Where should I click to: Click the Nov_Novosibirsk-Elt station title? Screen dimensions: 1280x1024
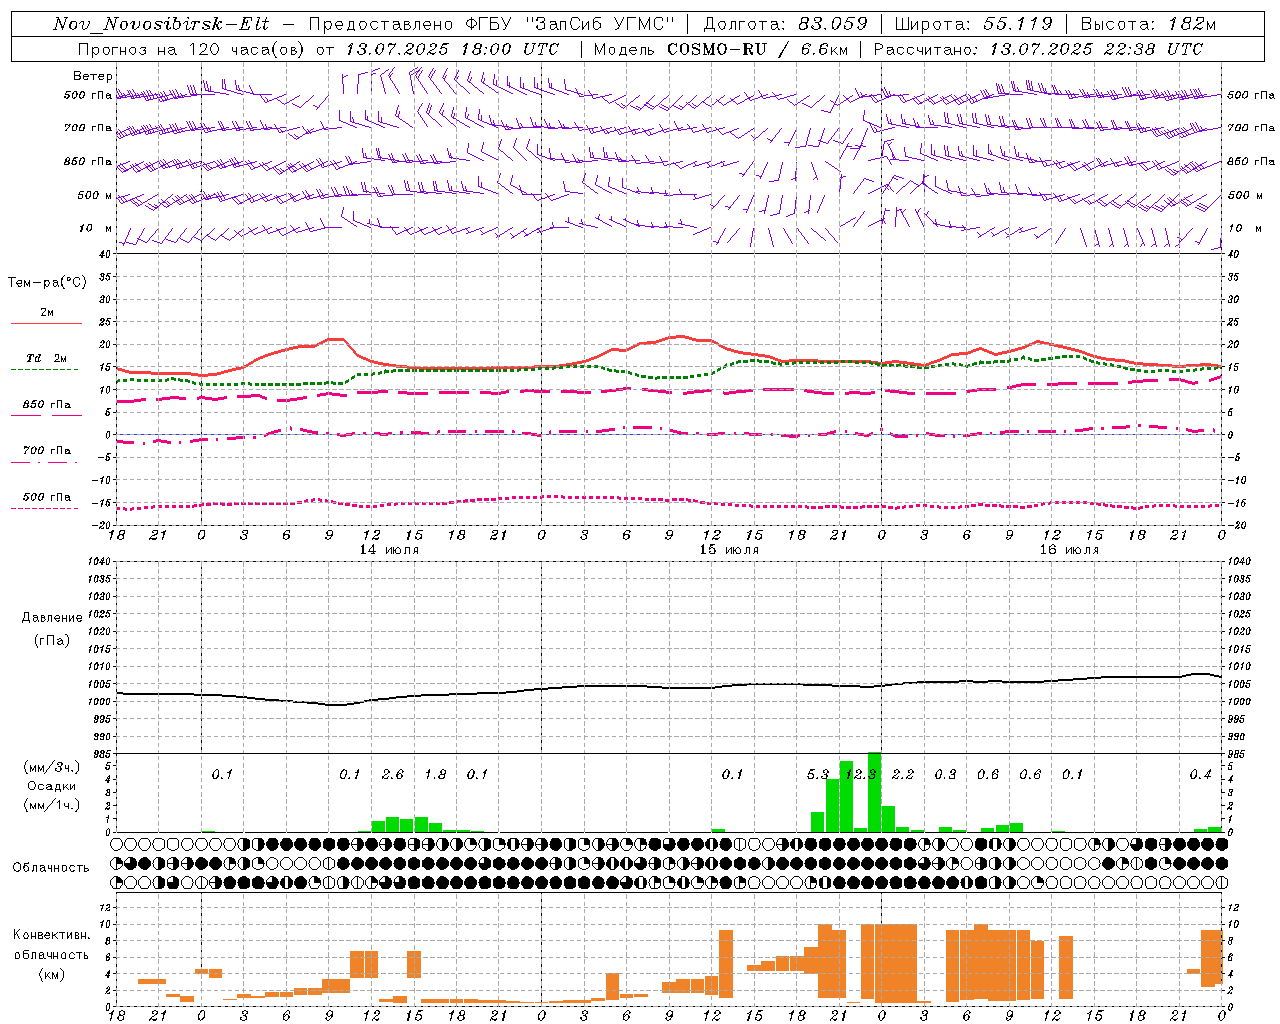(x=161, y=24)
